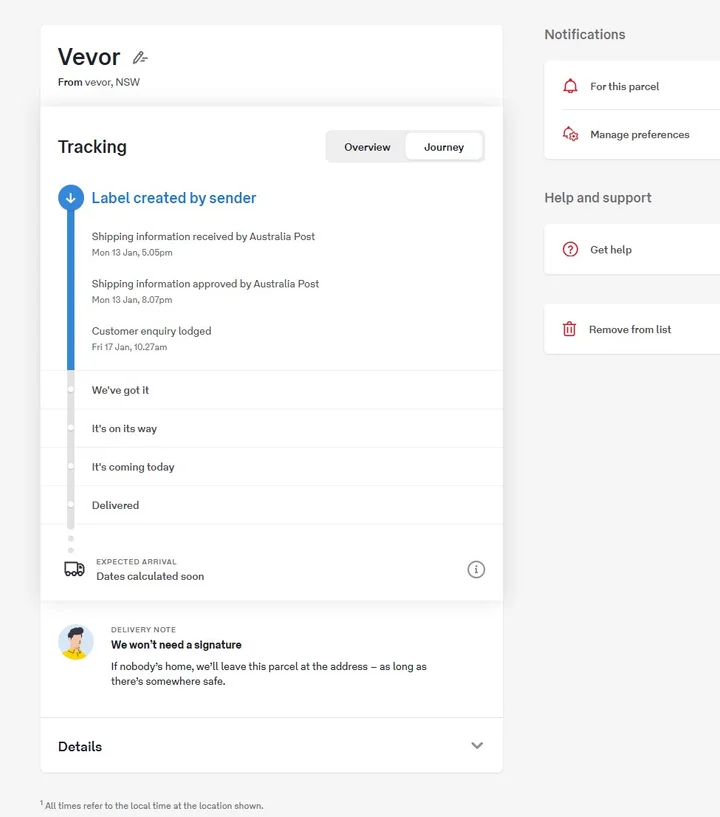Screen dimensions: 720x817
Task: Select the We've got it tracking stage
Action: pyautogui.click(x=120, y=389)
